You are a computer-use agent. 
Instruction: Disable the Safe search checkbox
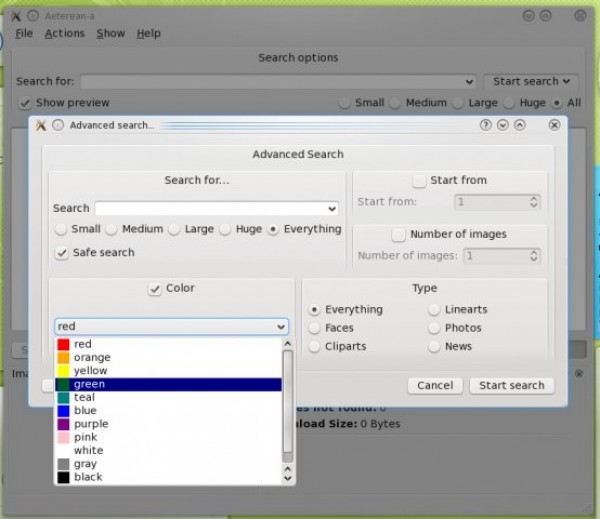pyautogui.click(x=62, y=253)
